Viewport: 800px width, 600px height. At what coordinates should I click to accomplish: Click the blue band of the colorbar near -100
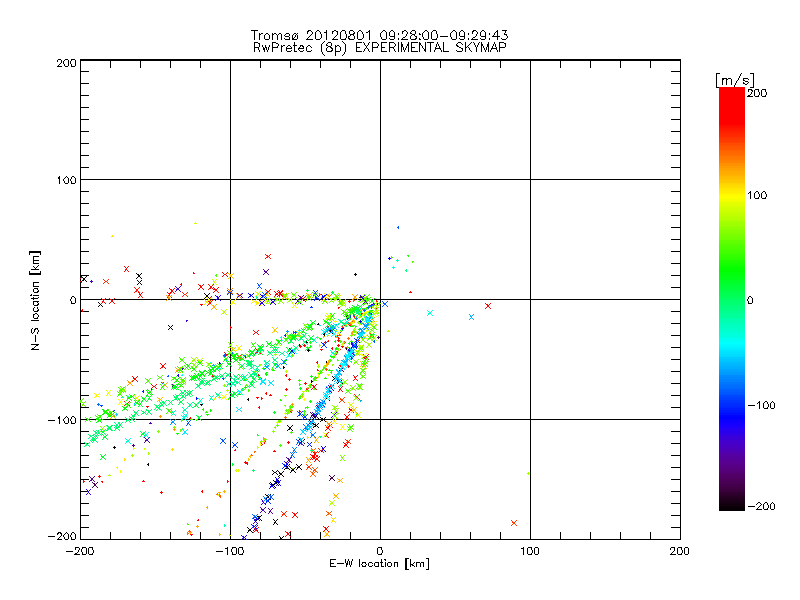tap(732, 405)
